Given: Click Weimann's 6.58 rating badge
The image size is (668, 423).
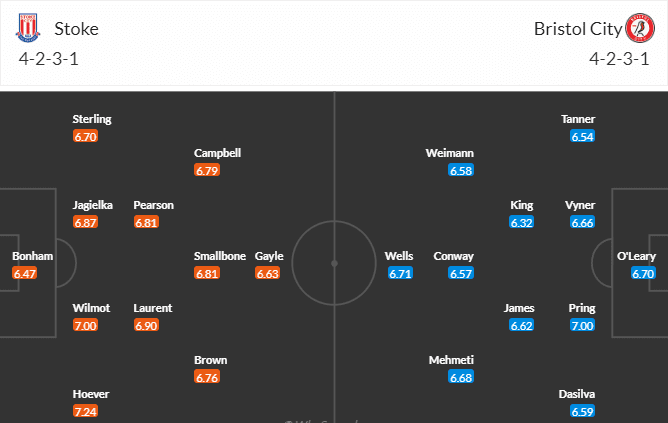Looking at the screenshot, I should (x=461, y=170).
